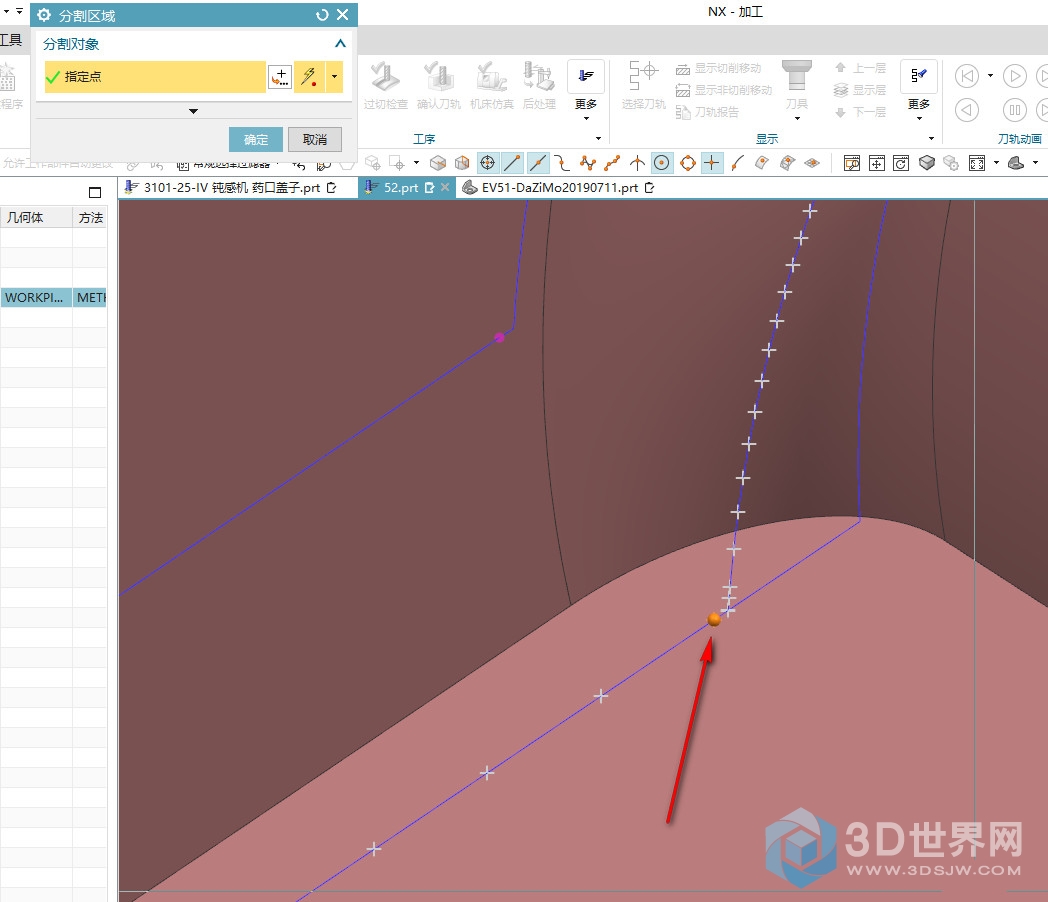Click the 确定 button
Screen dimensions: 1048x902
256,139
